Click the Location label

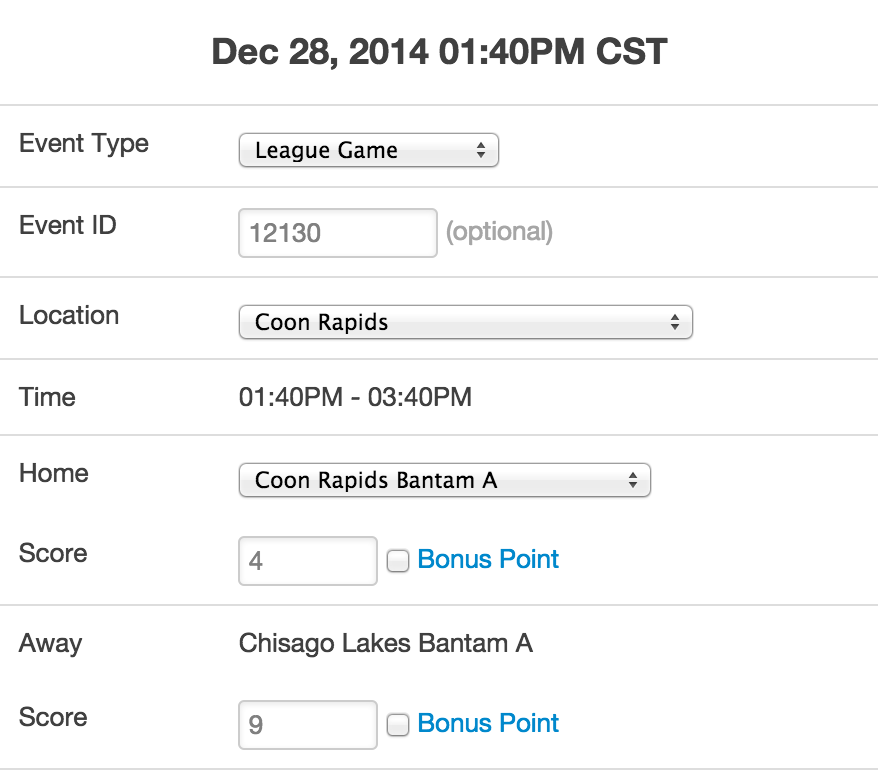coord(69,315)
